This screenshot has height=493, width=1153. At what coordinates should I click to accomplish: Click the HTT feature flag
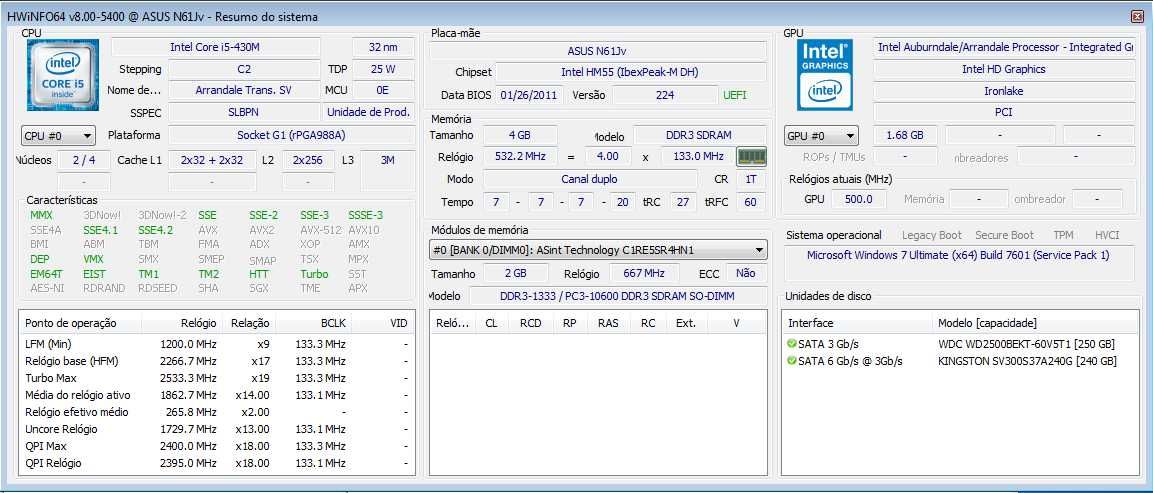[259, 274]
